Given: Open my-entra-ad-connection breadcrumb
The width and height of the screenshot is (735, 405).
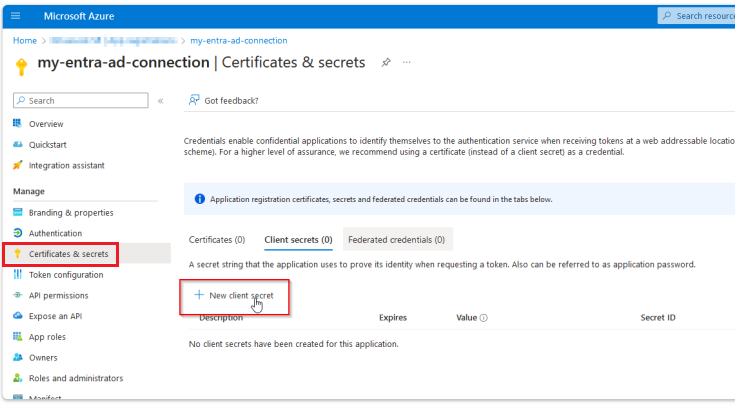Looking at the screenshot, I should pos(239,41).
